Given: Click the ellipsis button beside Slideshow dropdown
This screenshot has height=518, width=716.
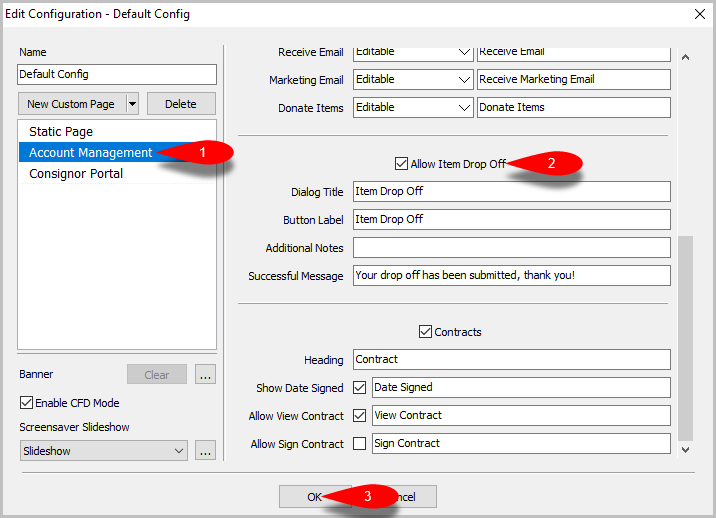Looking at the screenshot, I should pos(205,451).
